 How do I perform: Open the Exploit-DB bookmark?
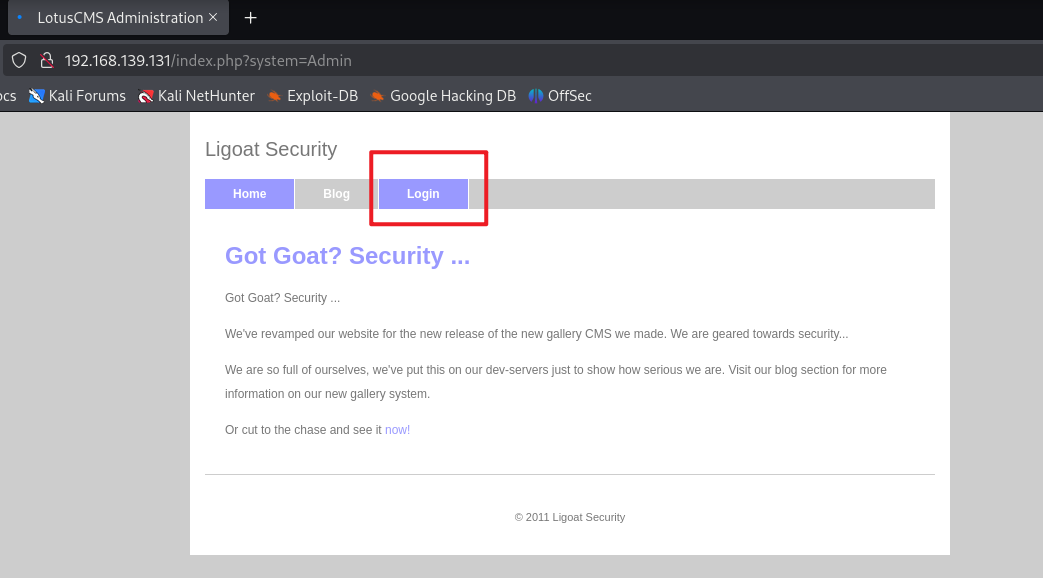click(313, 96)
